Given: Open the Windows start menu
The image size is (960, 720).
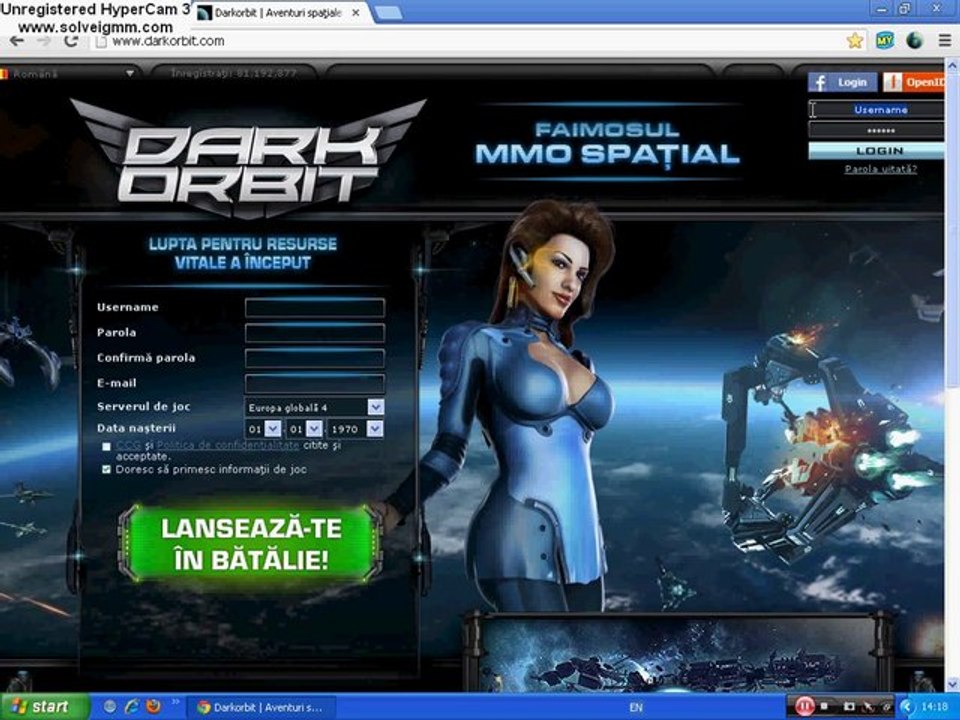Looking at the screenshot, I should [43, 707].
